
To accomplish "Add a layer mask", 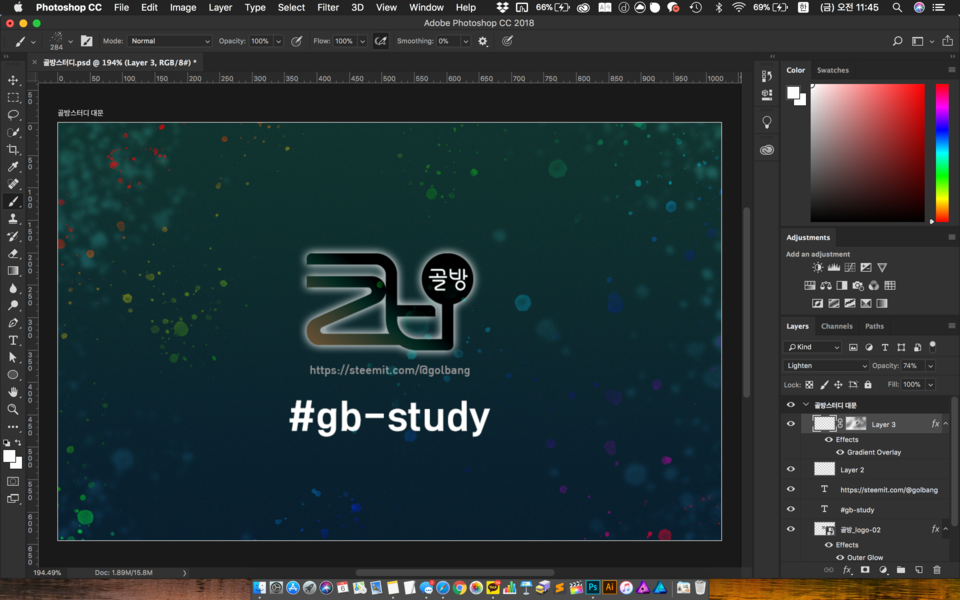I will (x=864, y=569).
